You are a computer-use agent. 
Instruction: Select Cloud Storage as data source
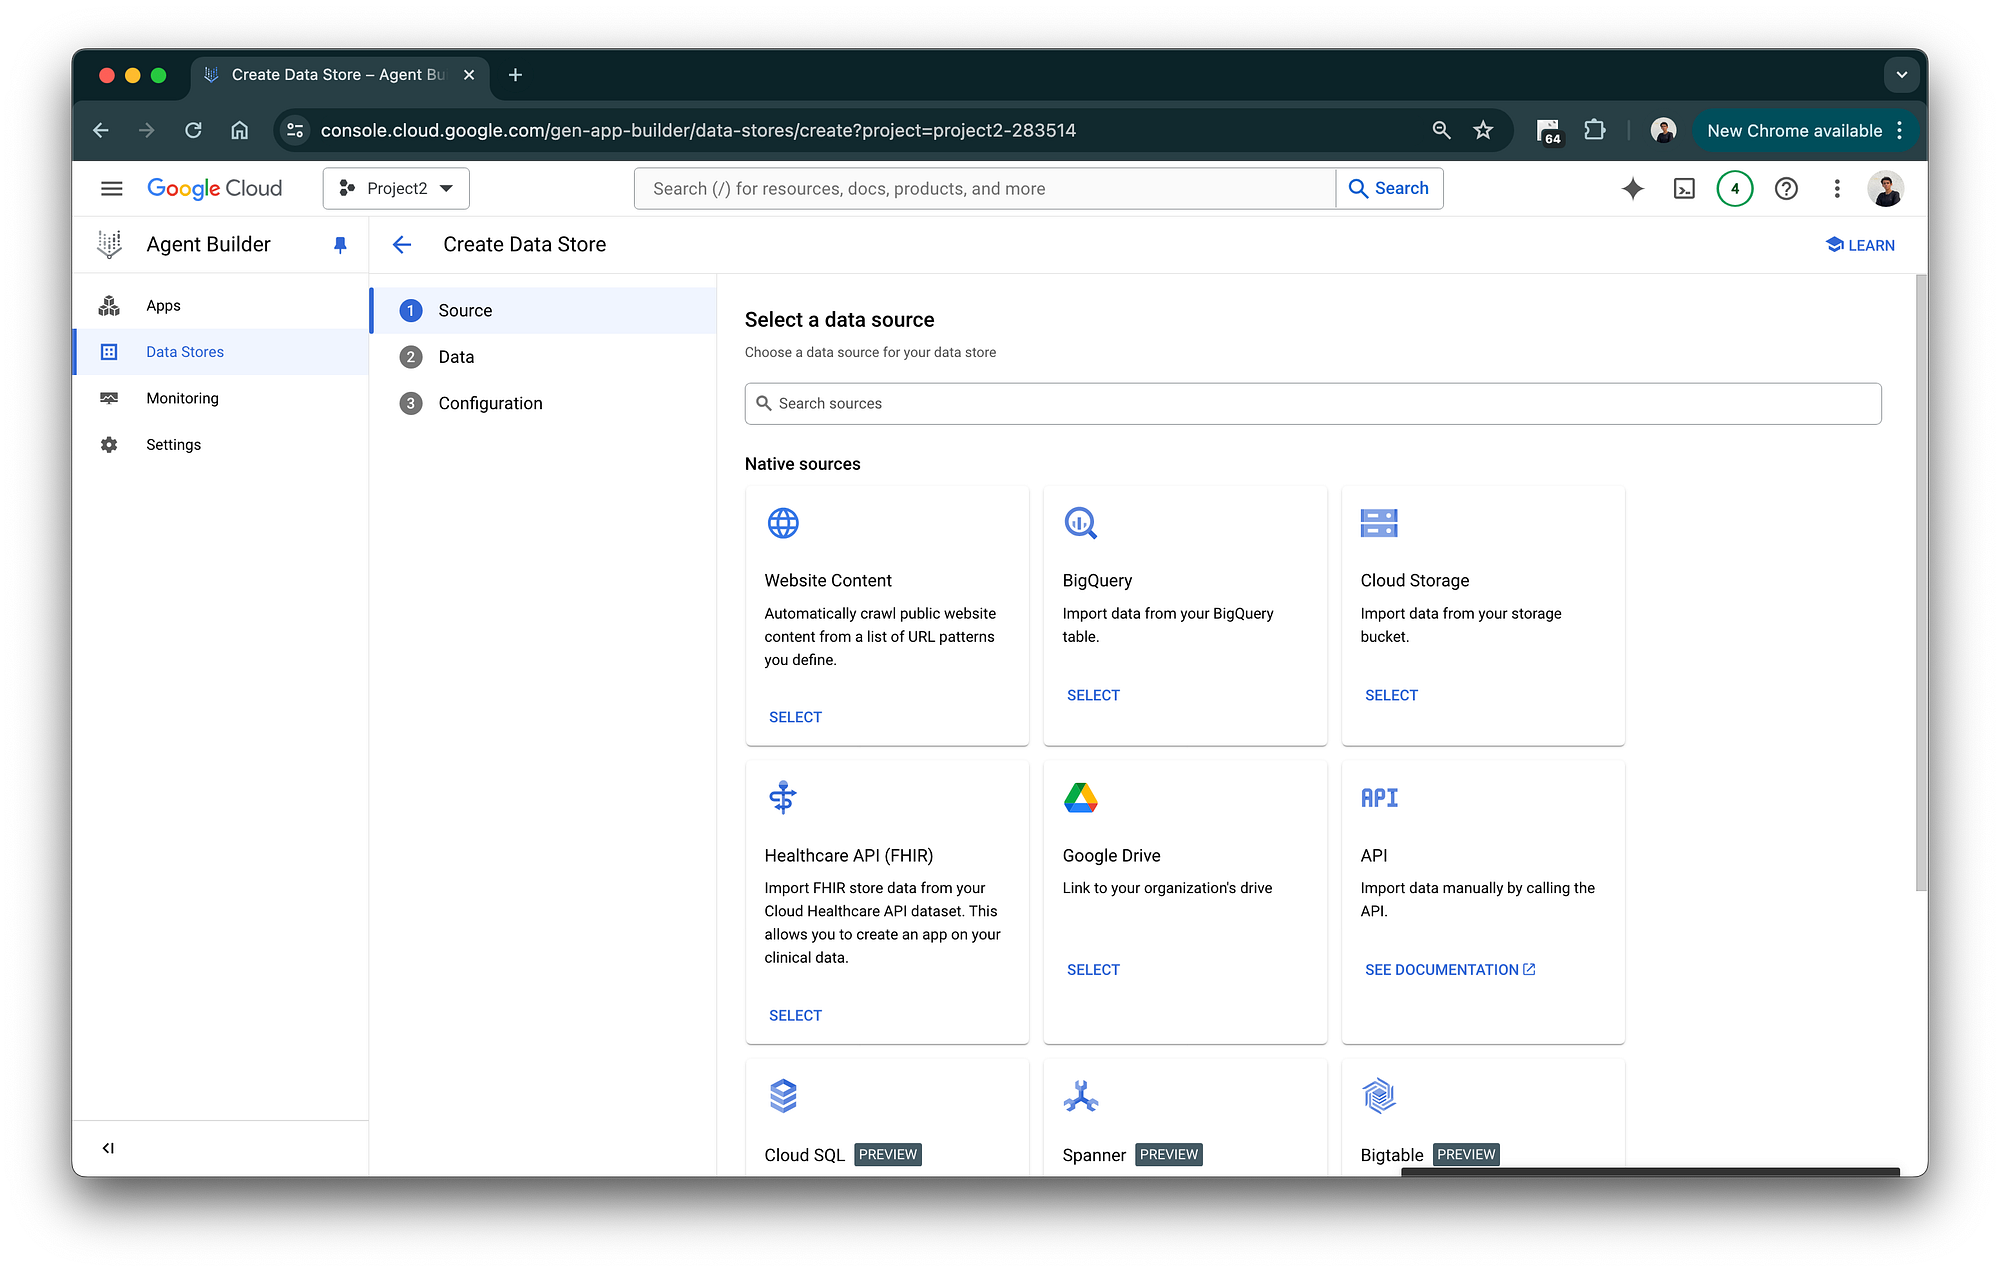pos(1391,695)
